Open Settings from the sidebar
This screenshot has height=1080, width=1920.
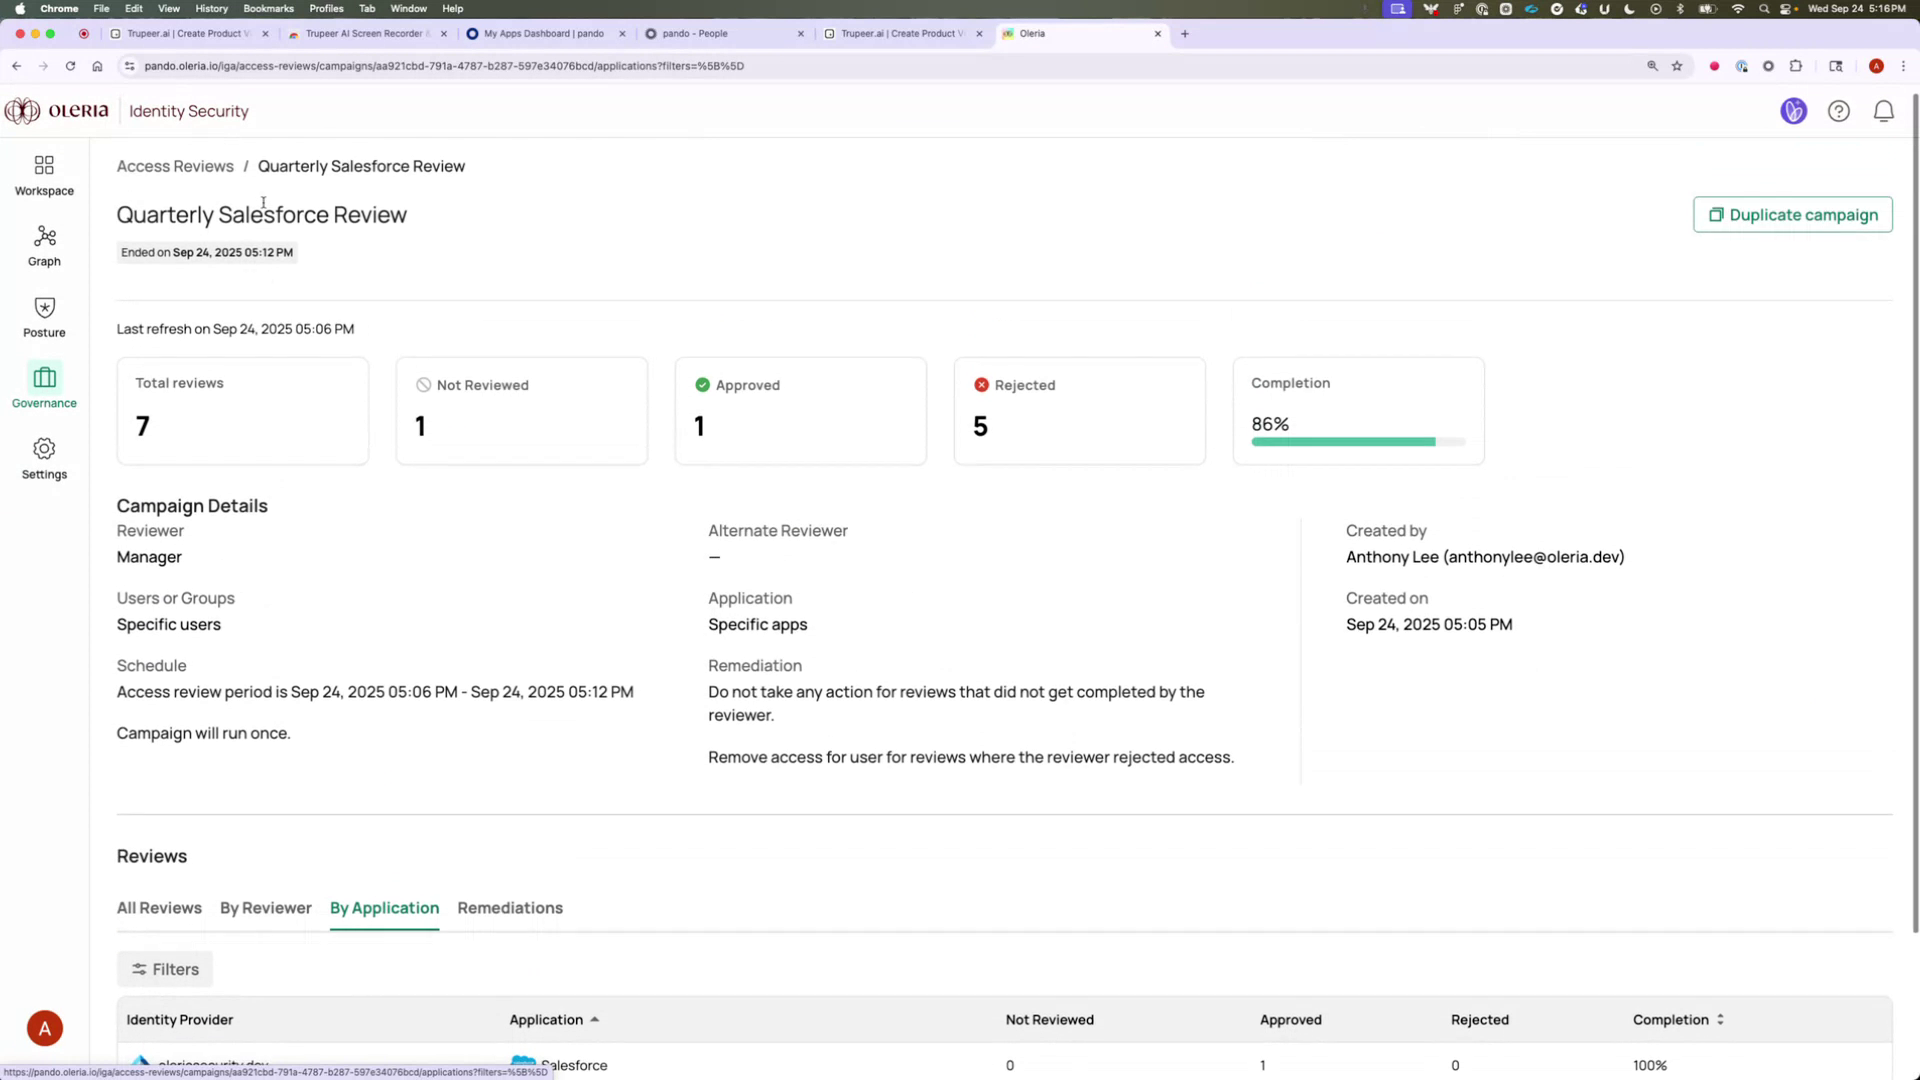pyautogui.click(x=44, y=457)
